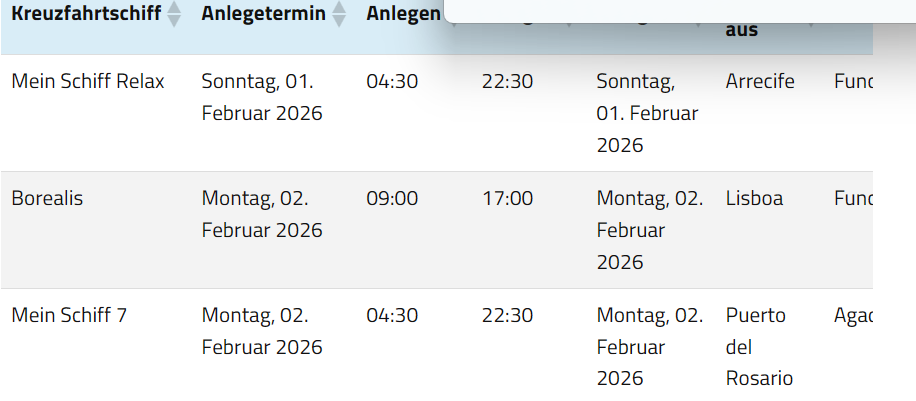916x401 pixels.
Task: Select the Mein Schiff 7 ship name
Action: [x=69, y=315]
